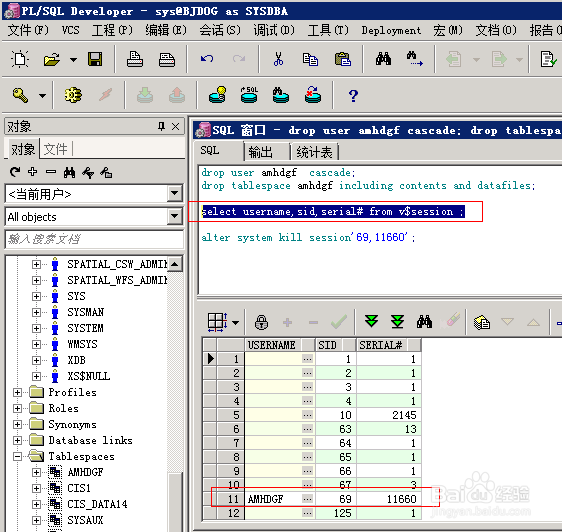Click the Export results icon

tap(482, 322)
